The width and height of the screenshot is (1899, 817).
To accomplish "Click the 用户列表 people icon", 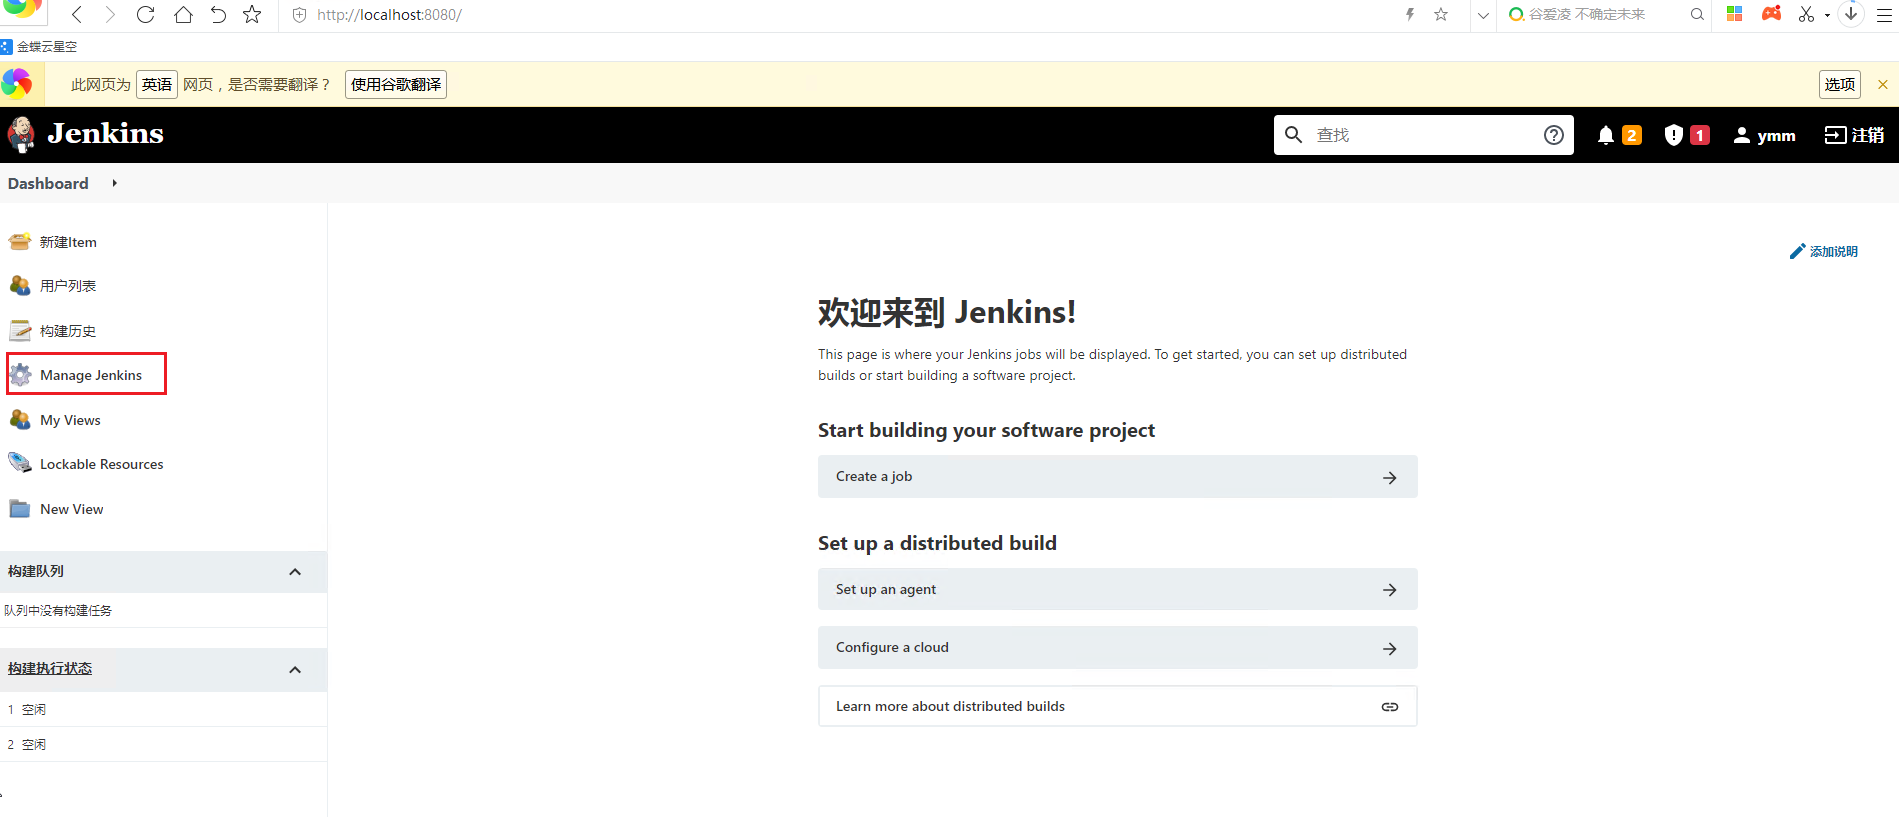I will (x=20, y=285).
